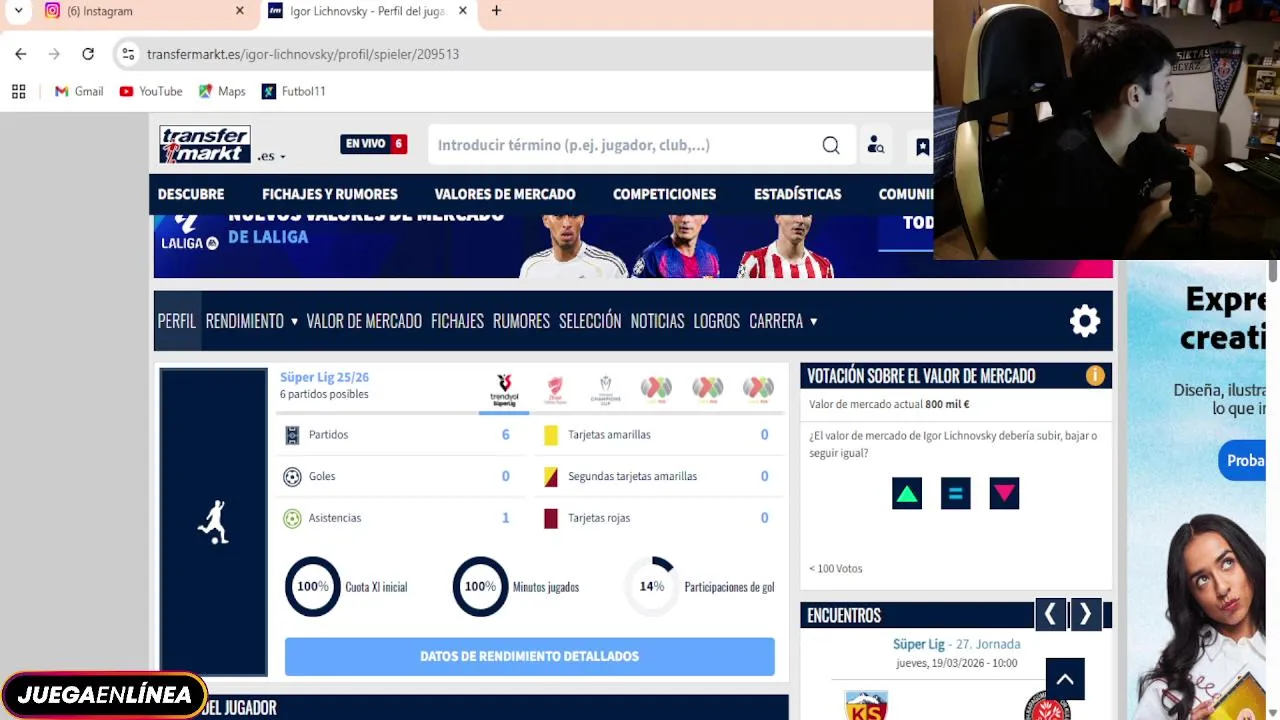Open the Selección tab
1280x720 pixels.
tap(590, 321)
